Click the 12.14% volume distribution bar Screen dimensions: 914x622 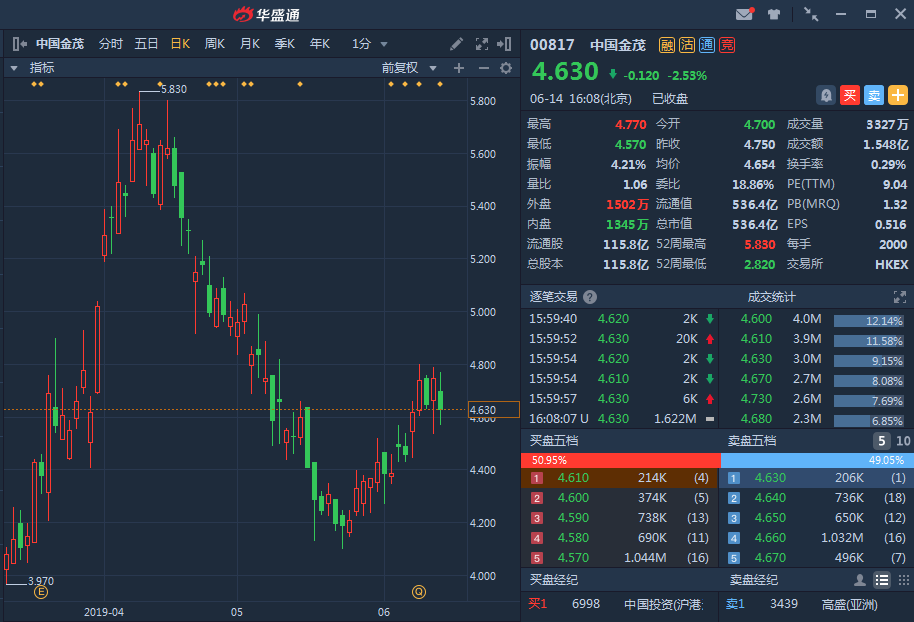(x=869, y=321)
